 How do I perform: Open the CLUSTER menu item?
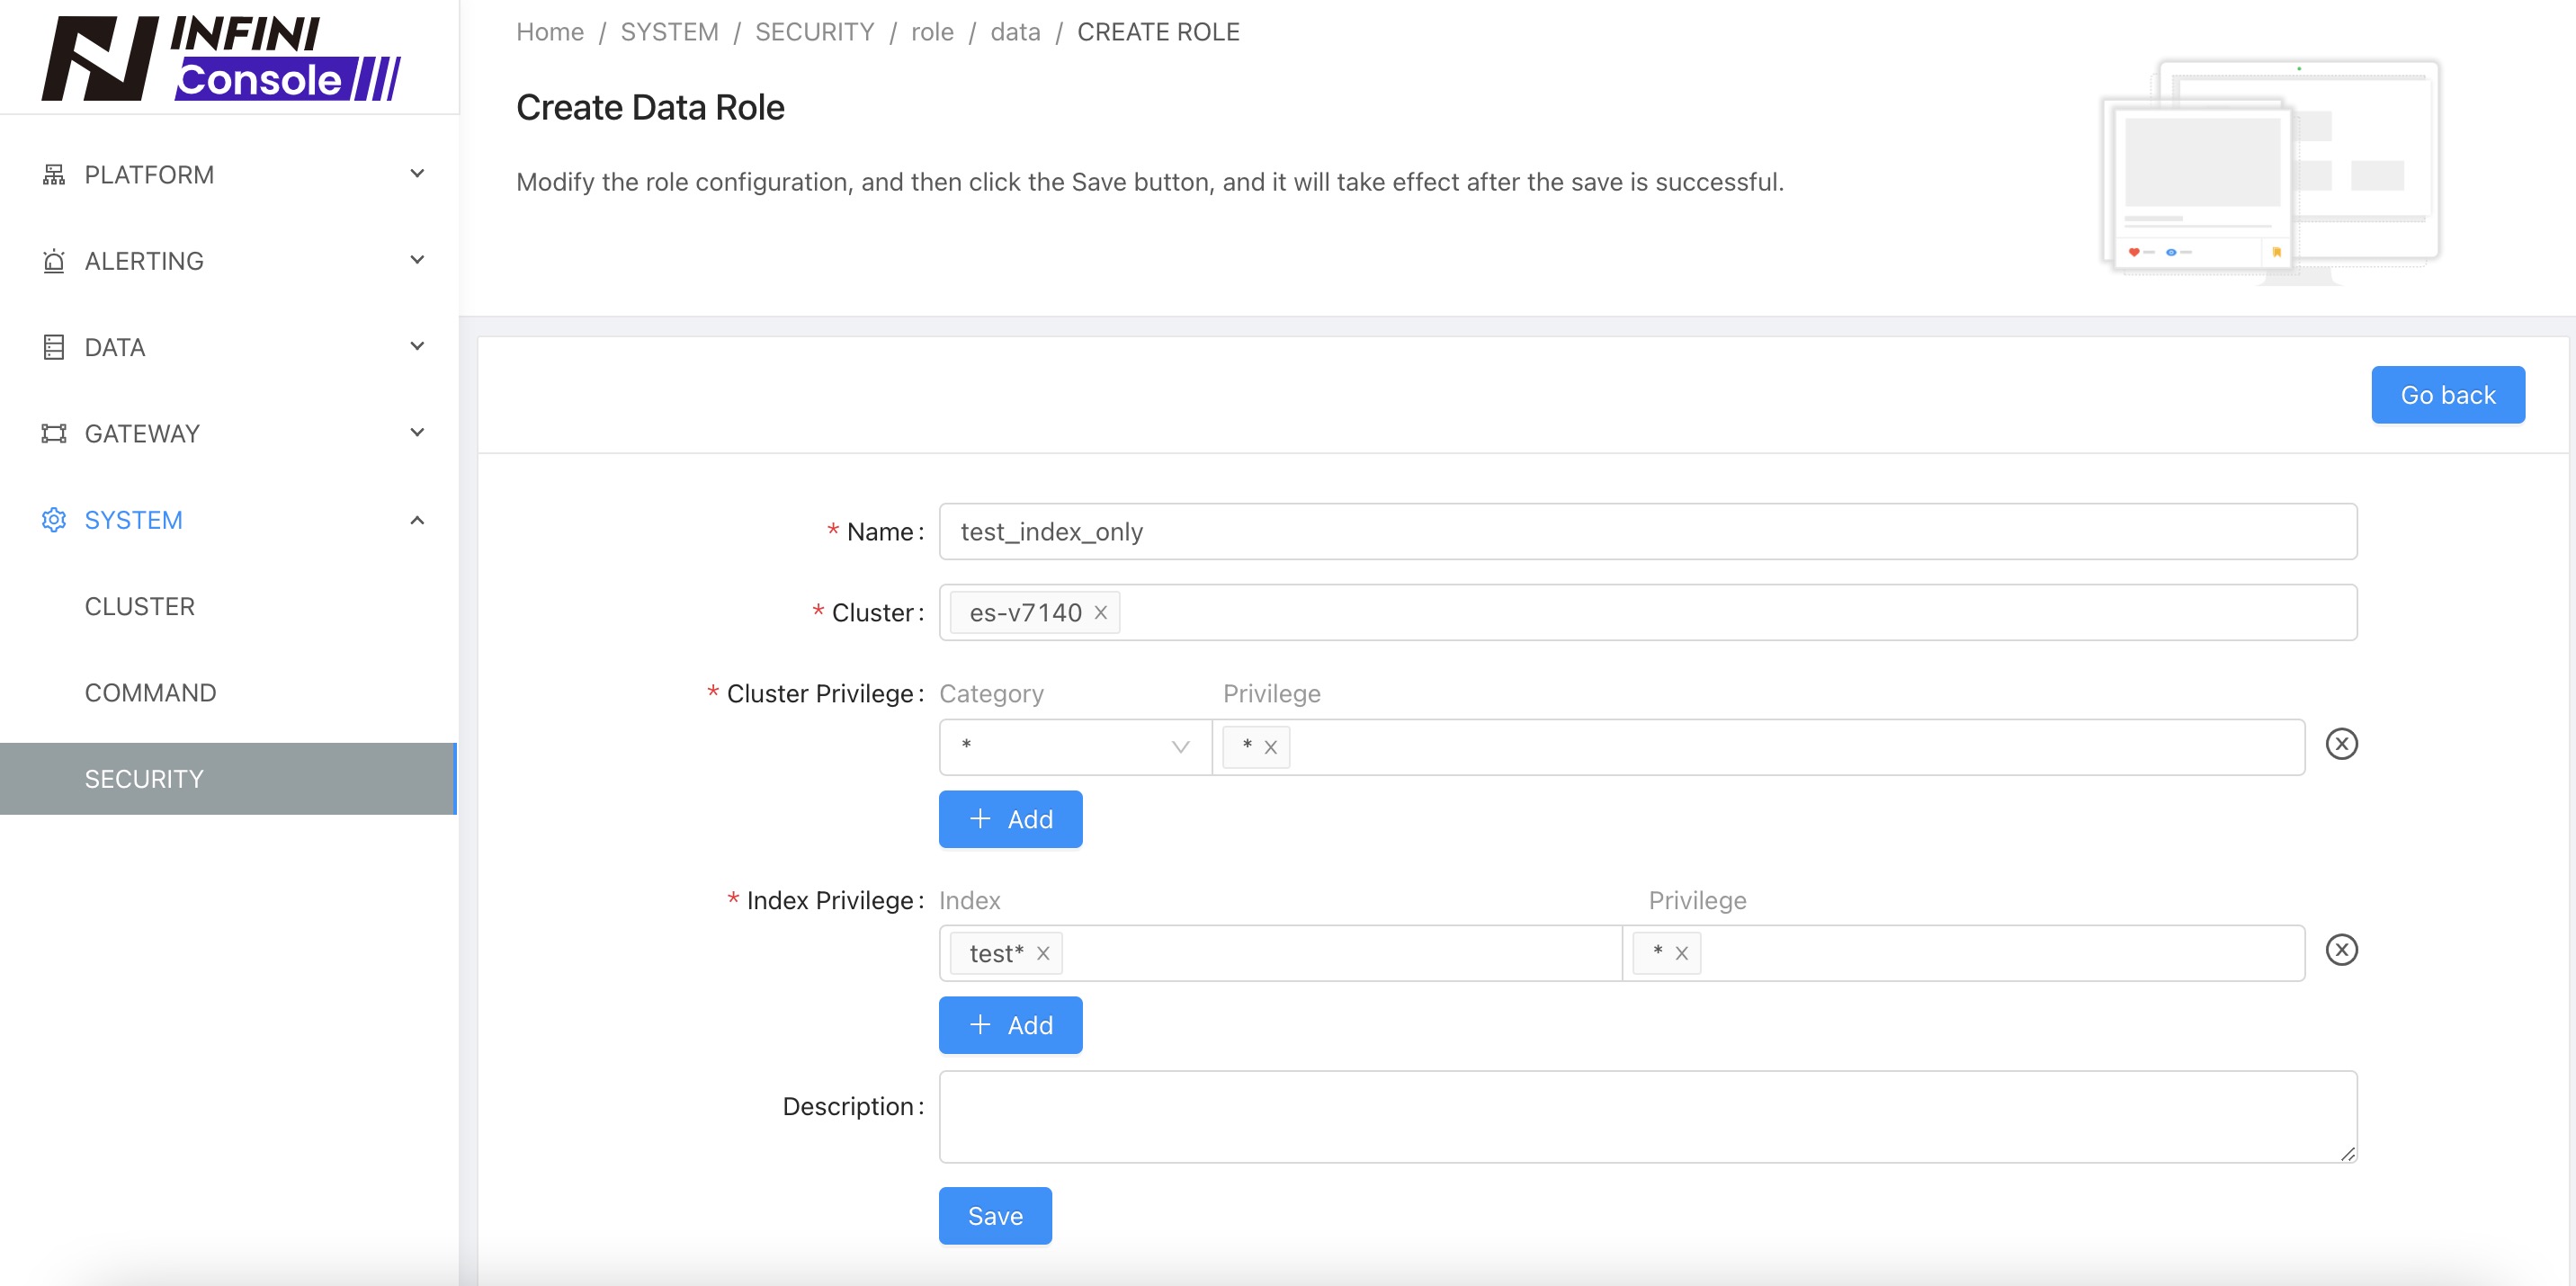pos(140,606)
